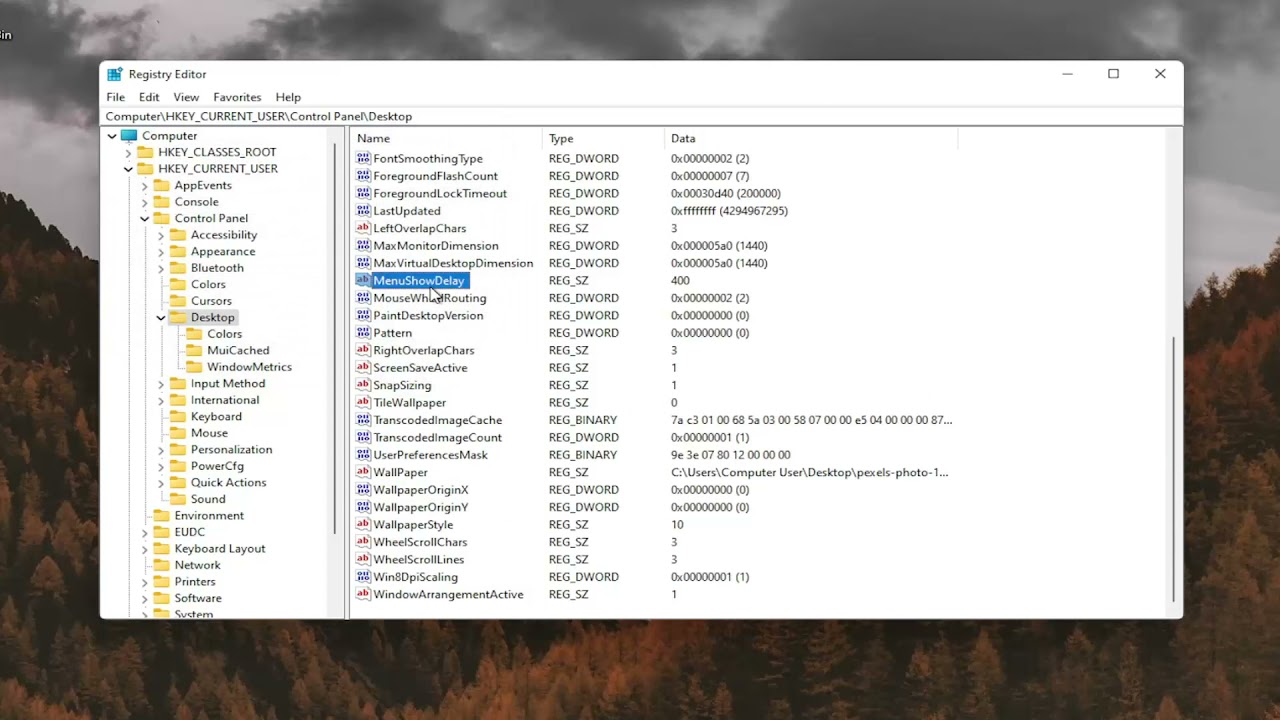Expand the Appearance key
Viewport: 1280px width, 720px height.
(x=160, y=252)
